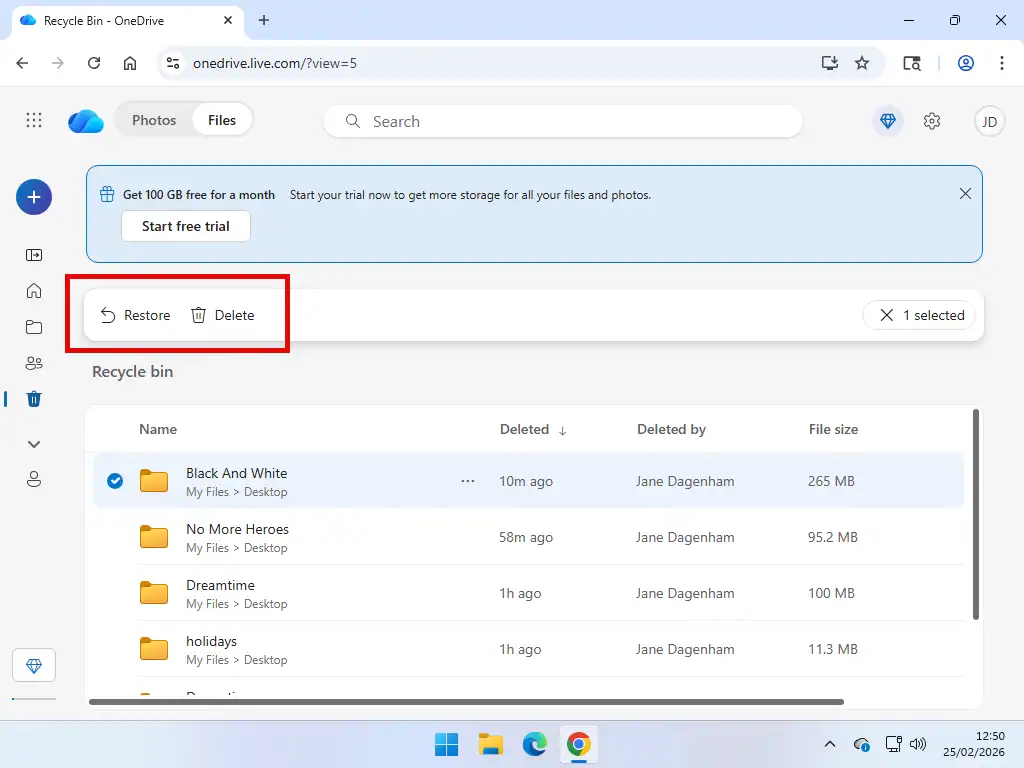Open Home from the OneDrive sidebar
This screenshot has height=768, width=1024.
[x=34, y=291]
